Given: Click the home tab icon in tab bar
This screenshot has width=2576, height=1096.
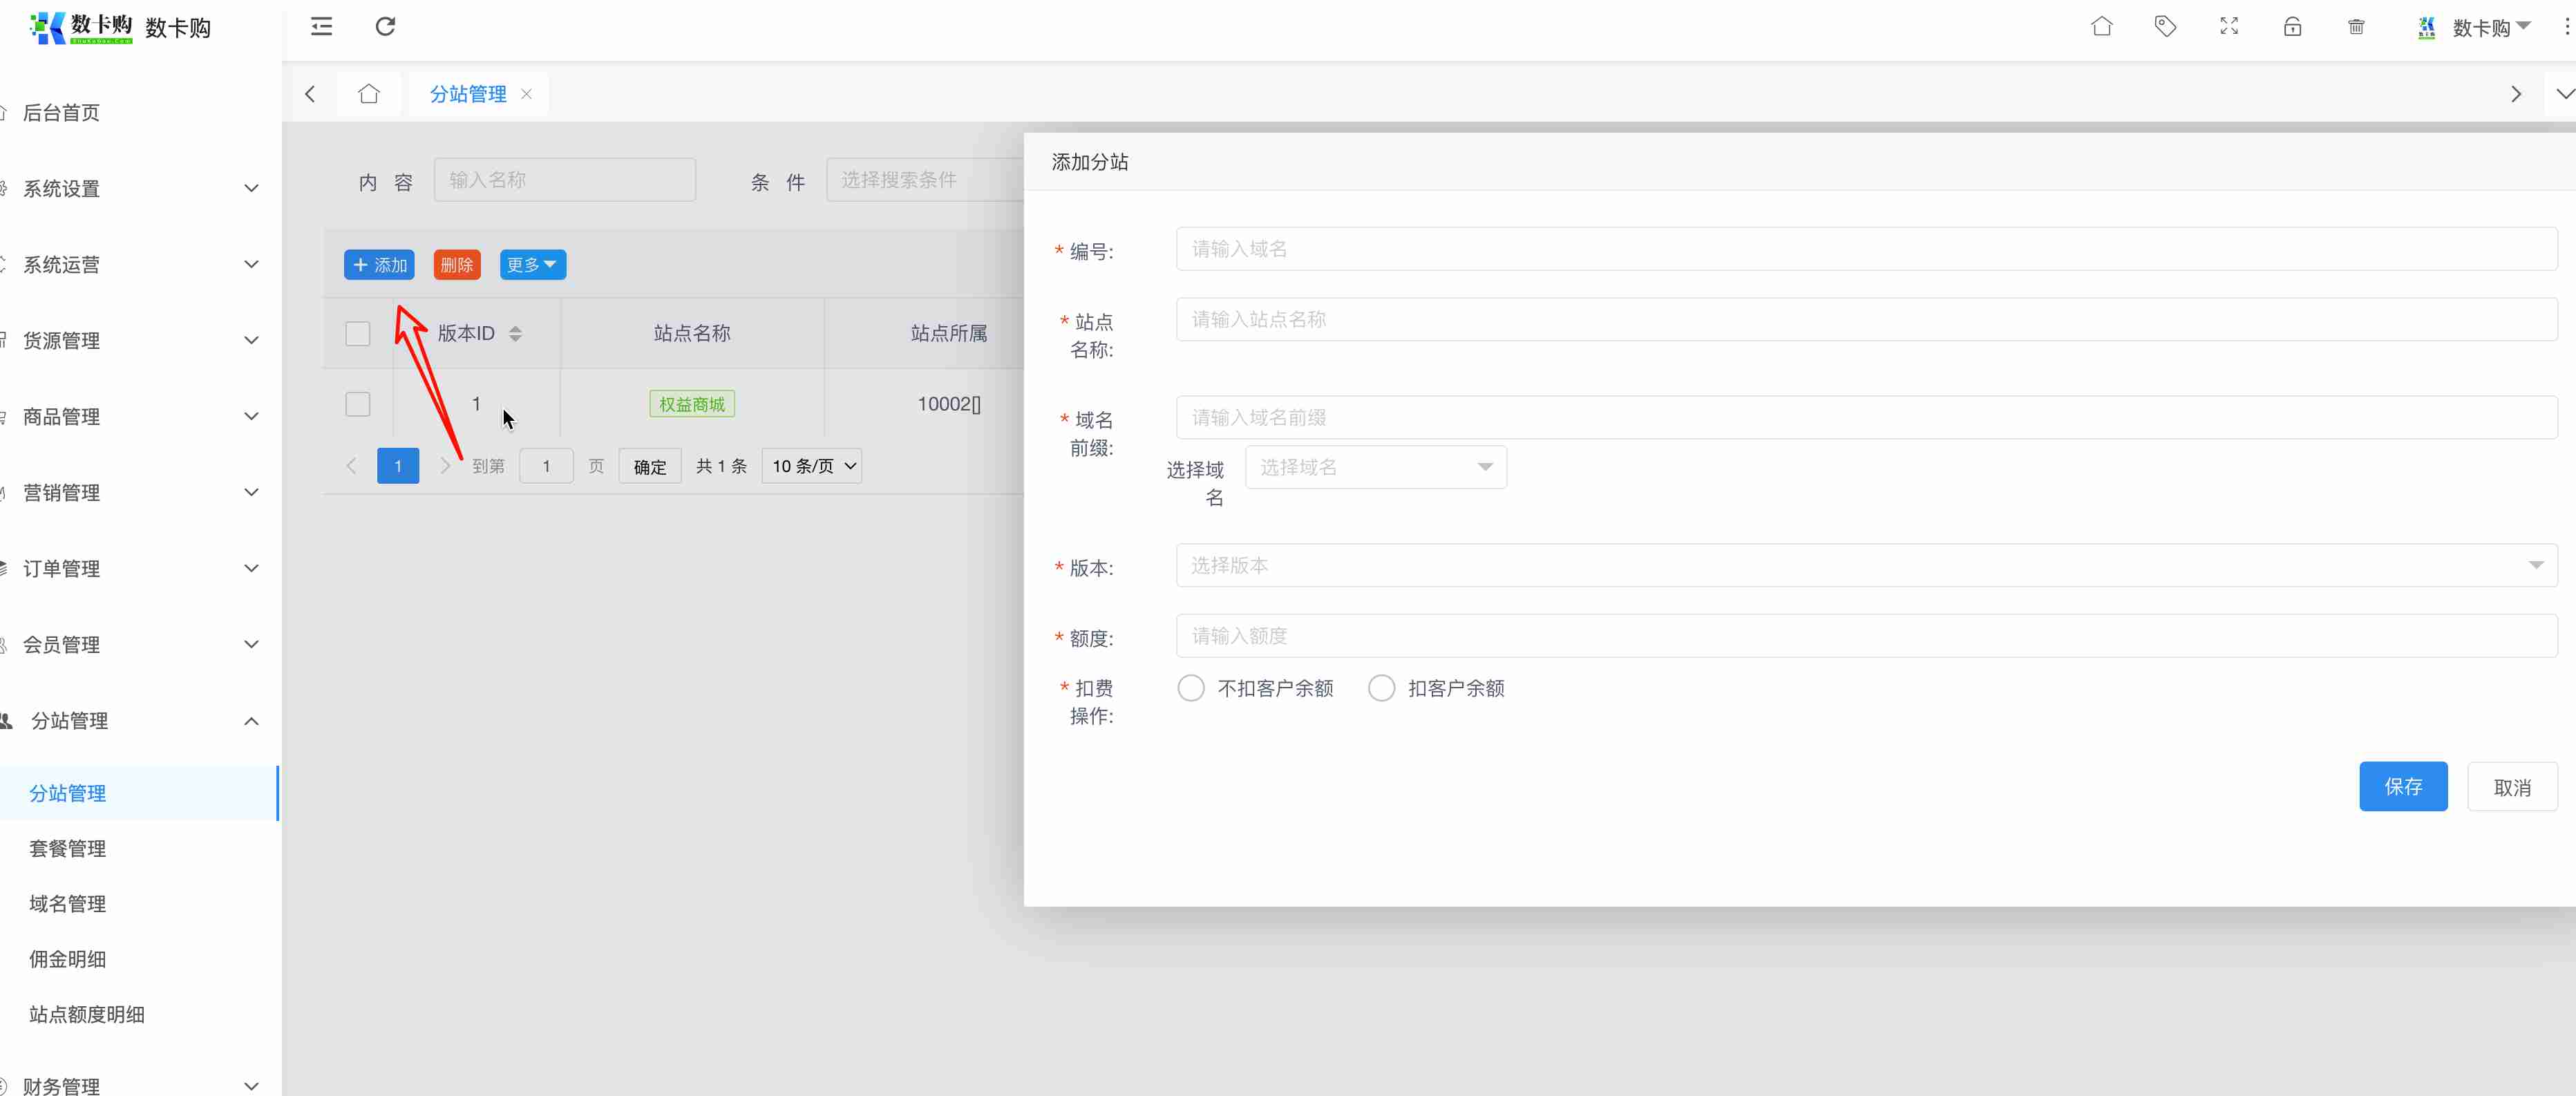Looking at the screenshot, I should pyautogui.click(x=369, y=94).
